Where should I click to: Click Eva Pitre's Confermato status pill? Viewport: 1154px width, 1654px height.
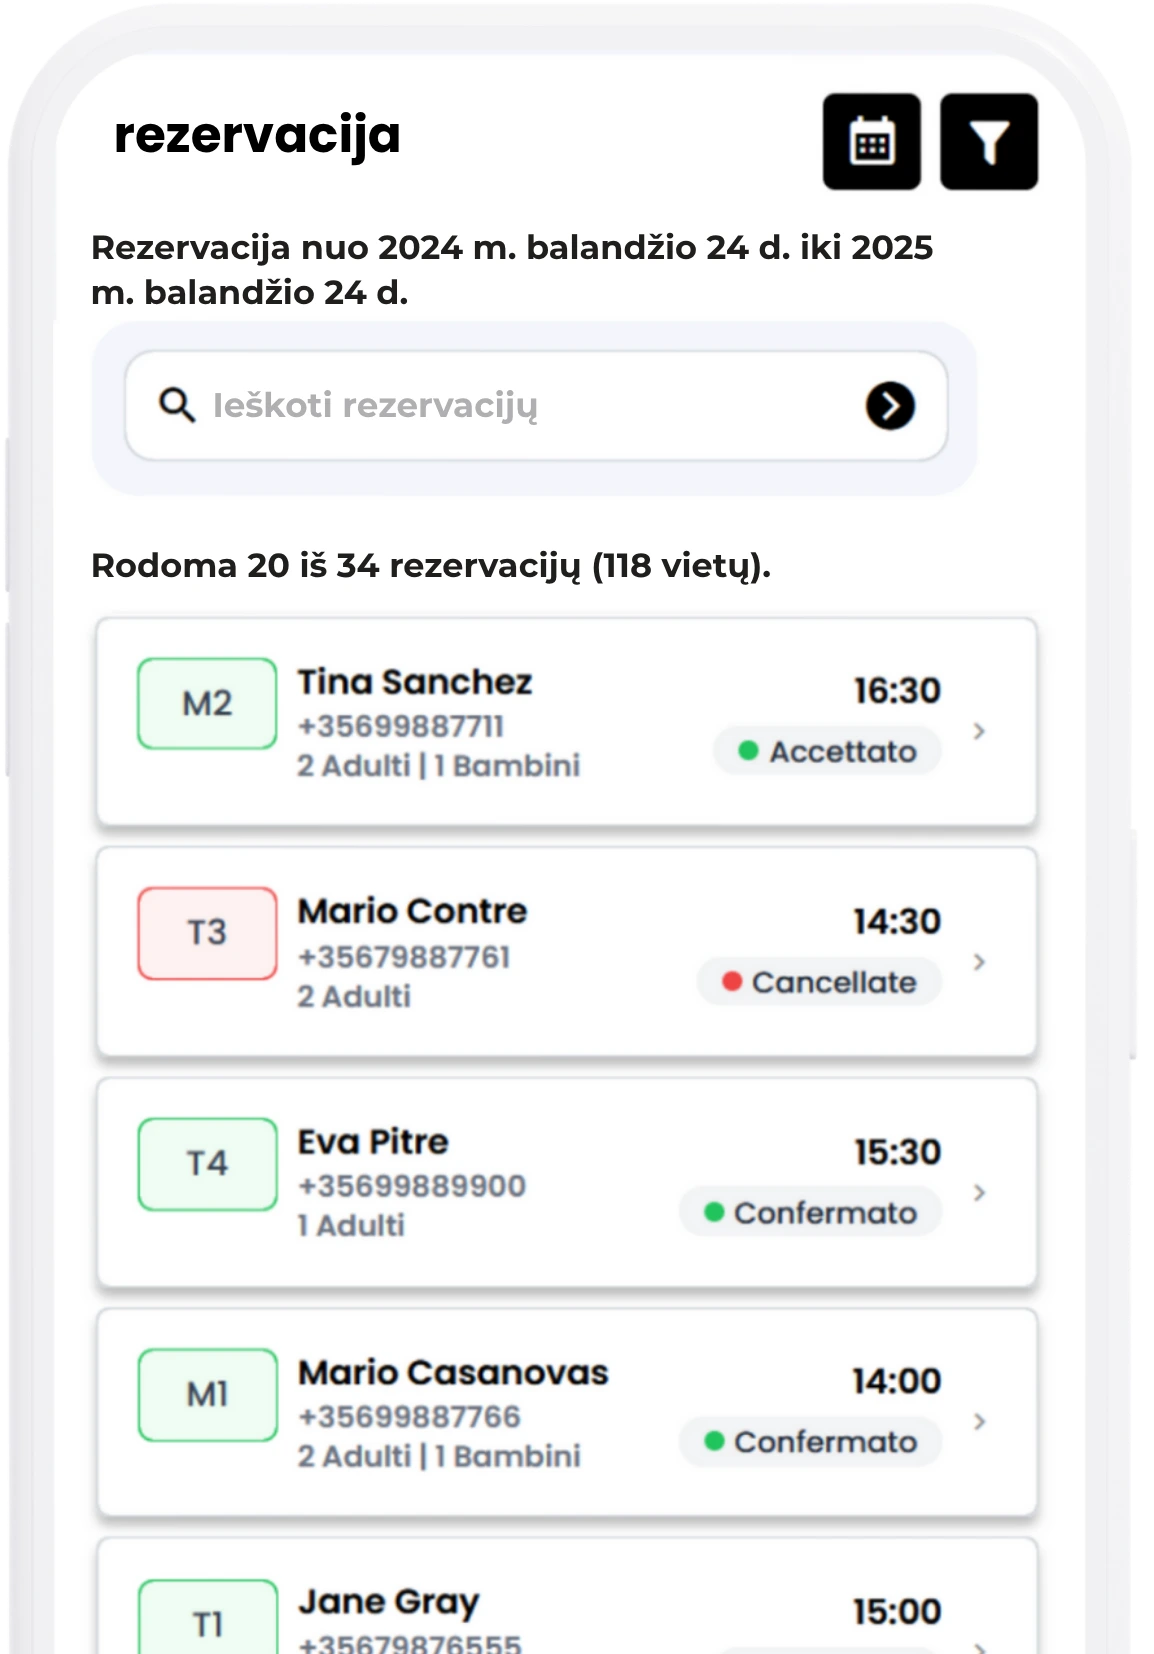810,1212
